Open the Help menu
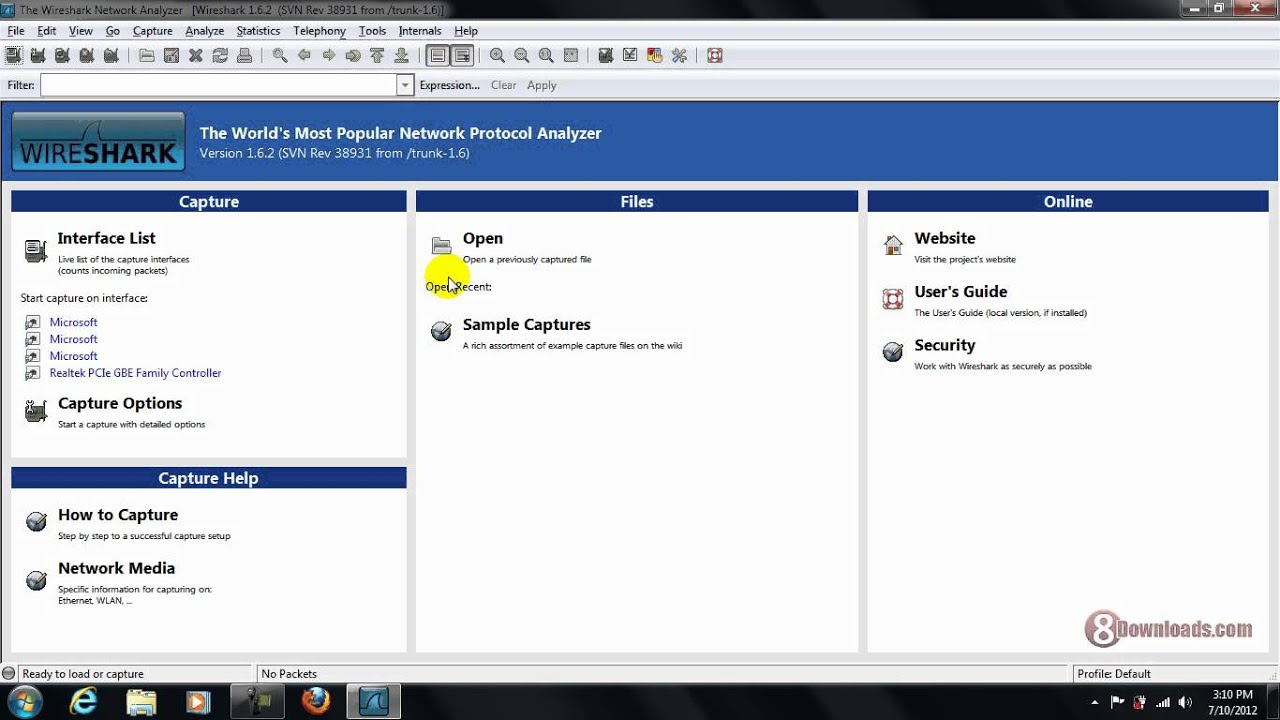Image resolution: width=1280 pixels, height=720 pixels. pyautogui.click(x=466, y=31)
